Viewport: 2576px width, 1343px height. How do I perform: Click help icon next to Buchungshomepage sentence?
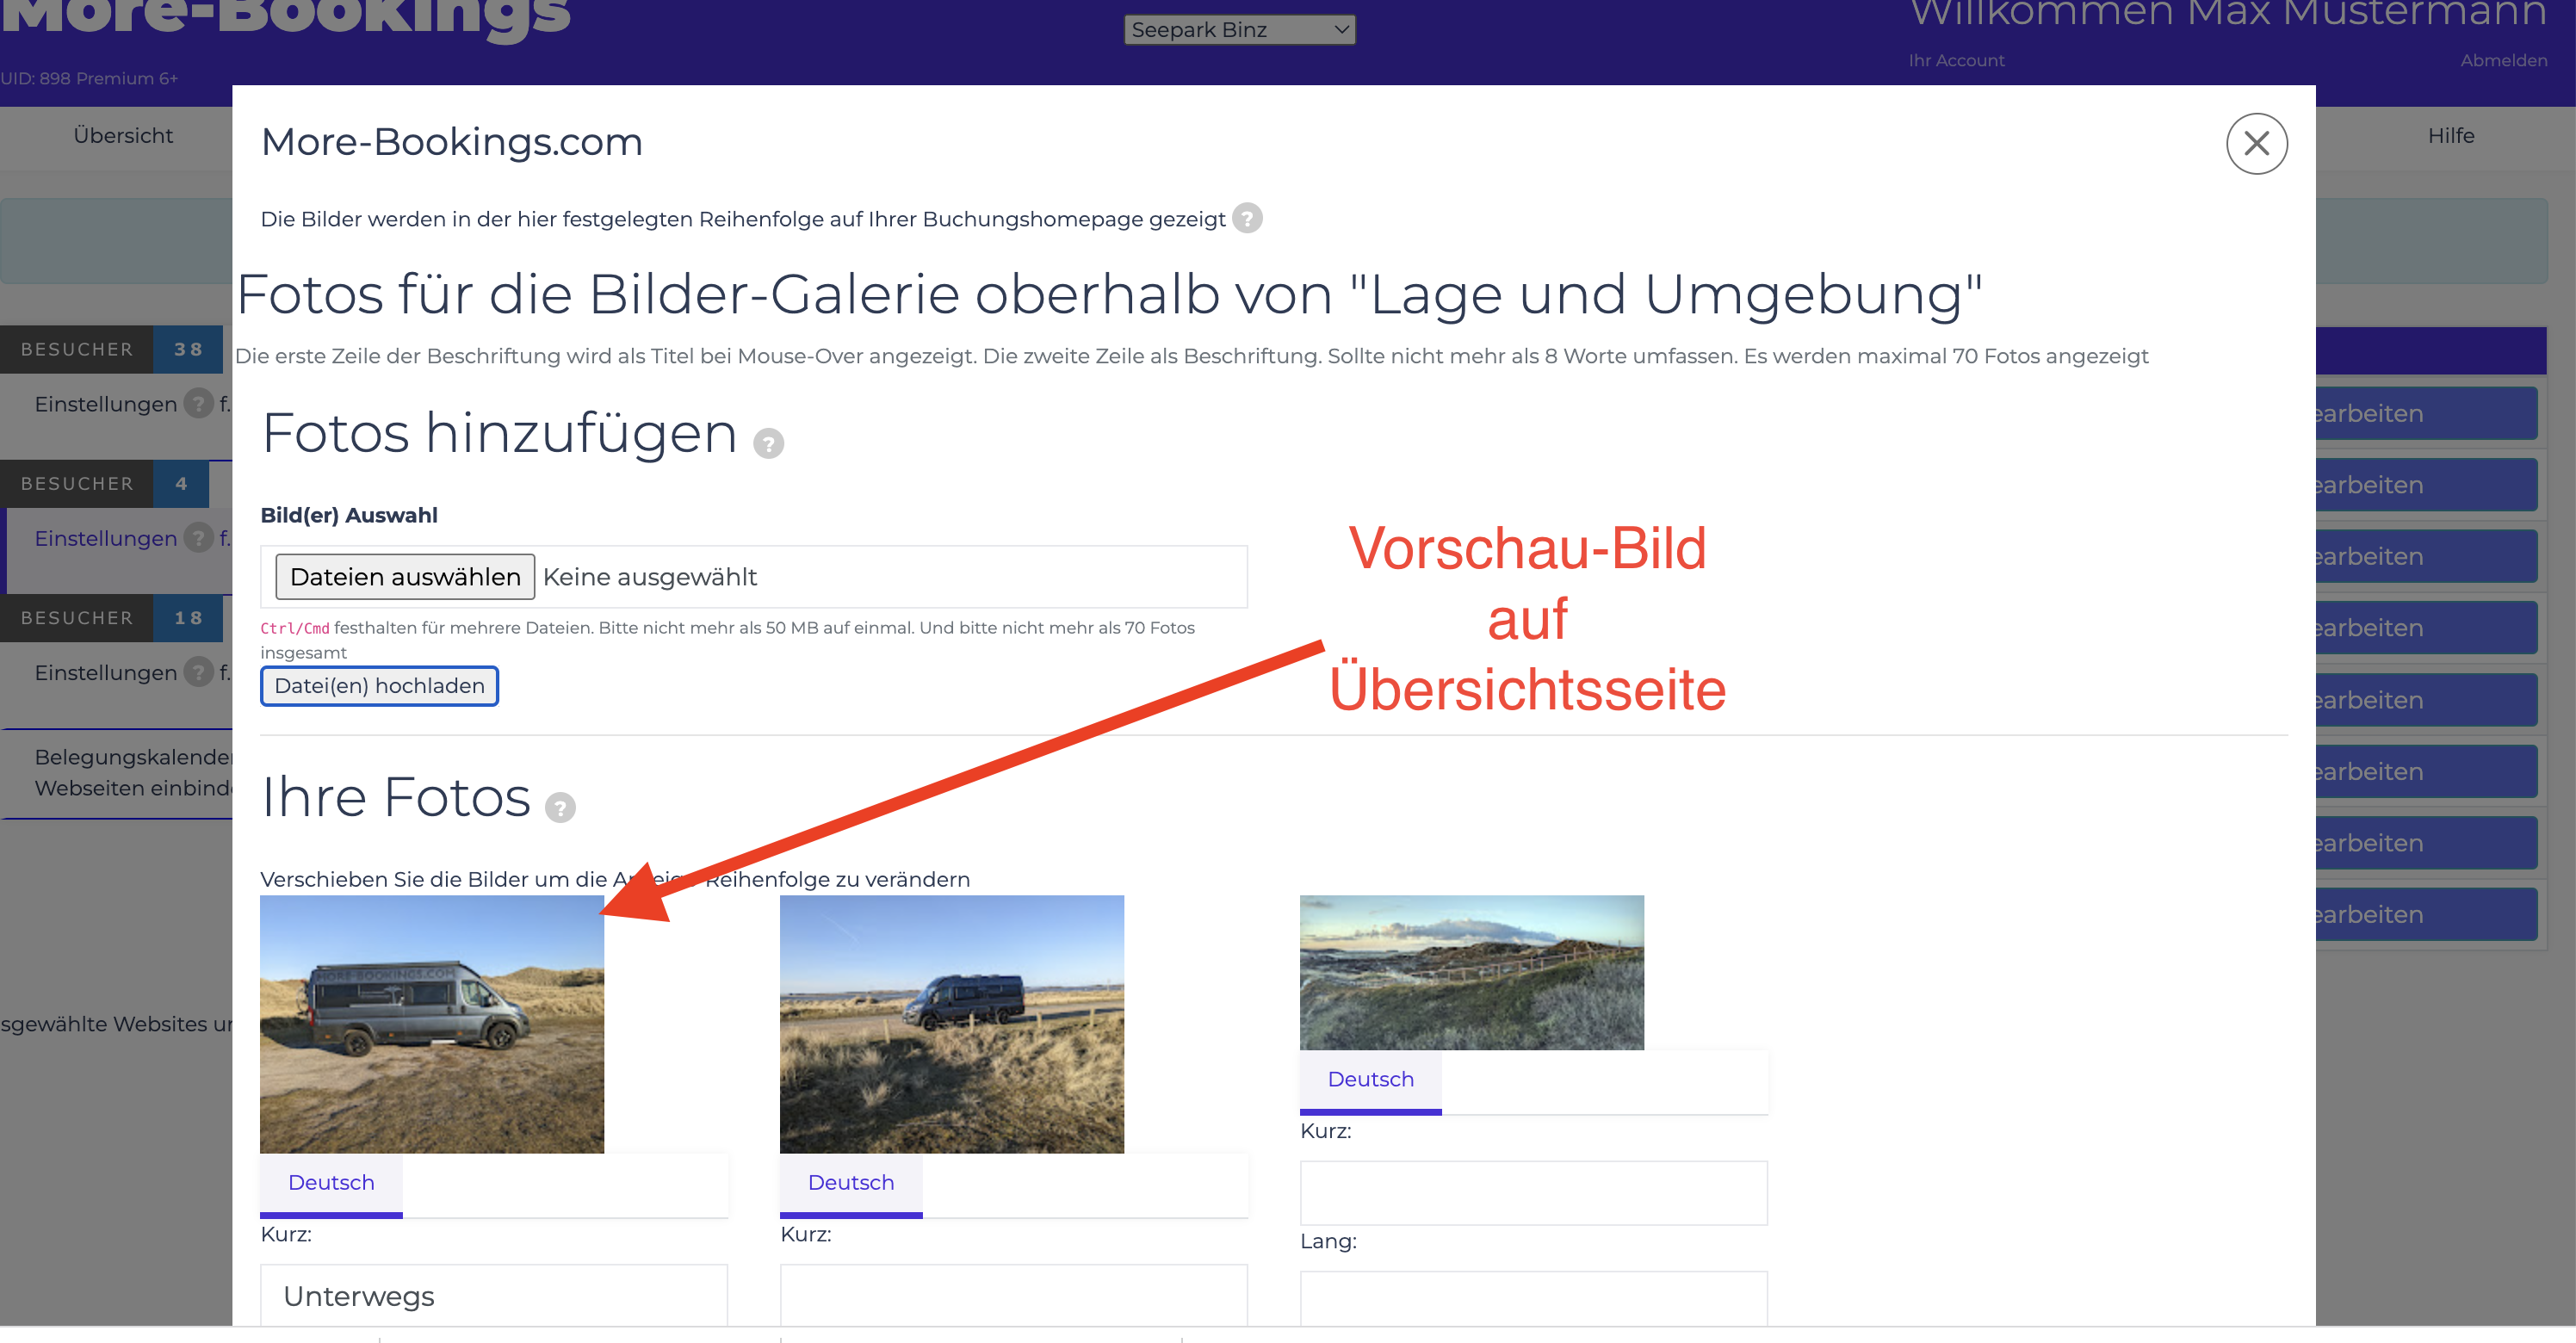click(1247, 218)
